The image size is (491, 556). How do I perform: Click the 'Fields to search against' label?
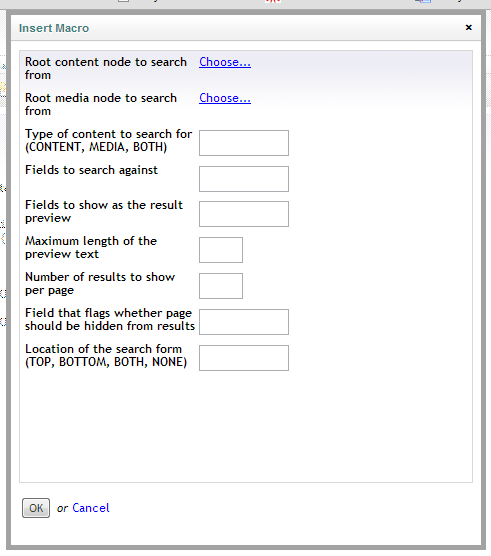(91, 170)
